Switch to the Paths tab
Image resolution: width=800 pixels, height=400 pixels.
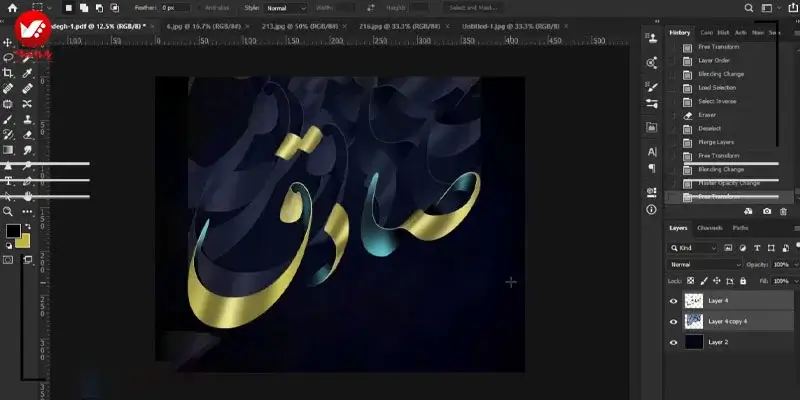click(x=740, y=228)
